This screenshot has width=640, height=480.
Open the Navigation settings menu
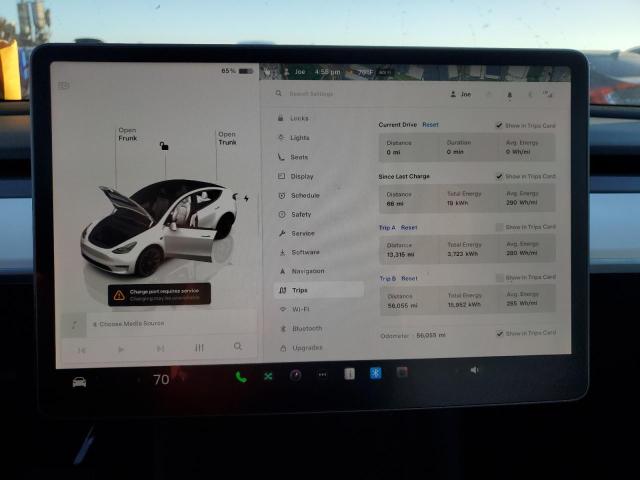tap(302, 271)
